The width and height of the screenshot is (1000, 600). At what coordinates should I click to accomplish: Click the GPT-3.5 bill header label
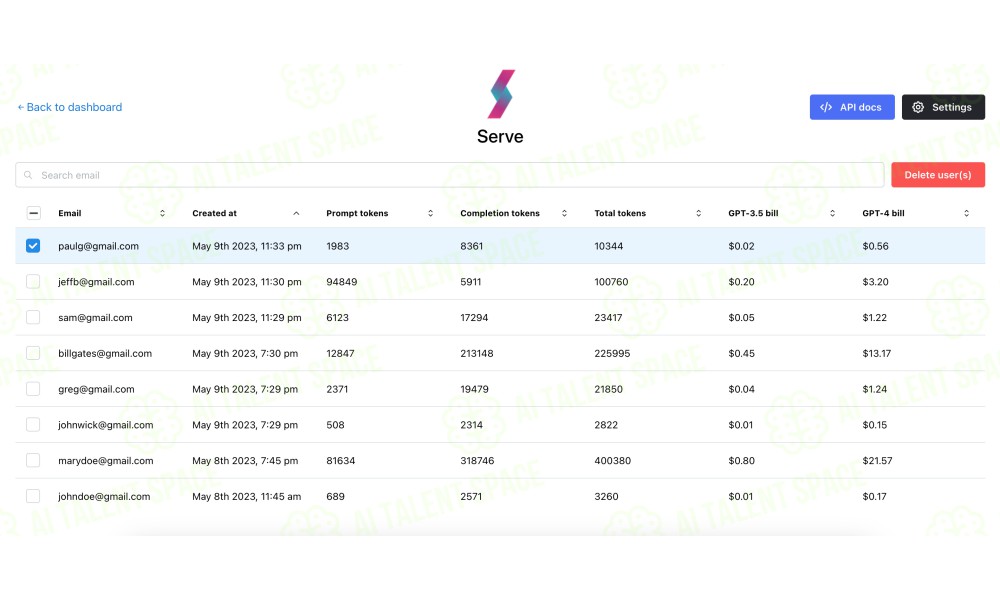coord(753,213)
